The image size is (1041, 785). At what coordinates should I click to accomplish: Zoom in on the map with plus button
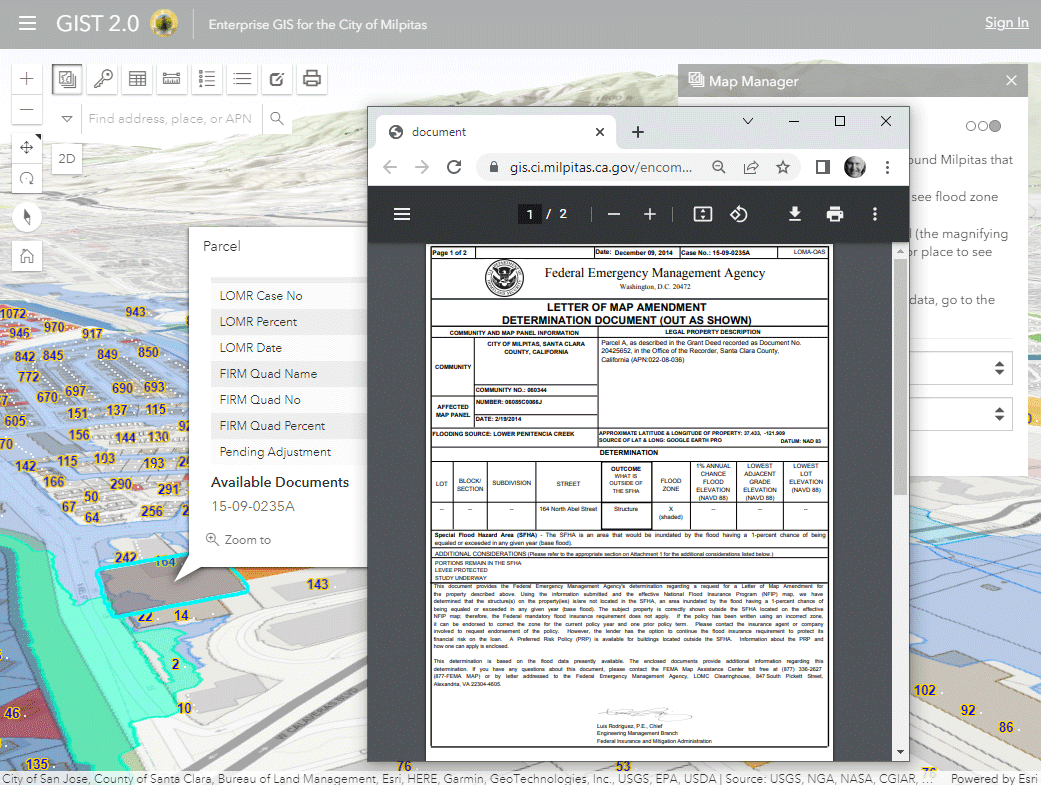coord(27,78)
